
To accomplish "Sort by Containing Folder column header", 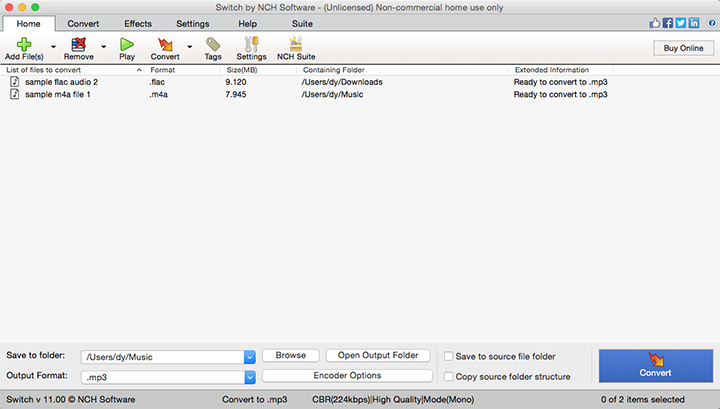I will [333, 70].
